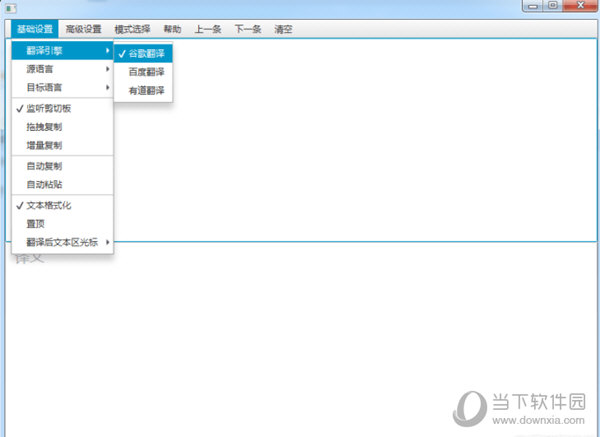600x437 pixels.
Task: Open the 模式选择 menu
Action: (132, 29)
